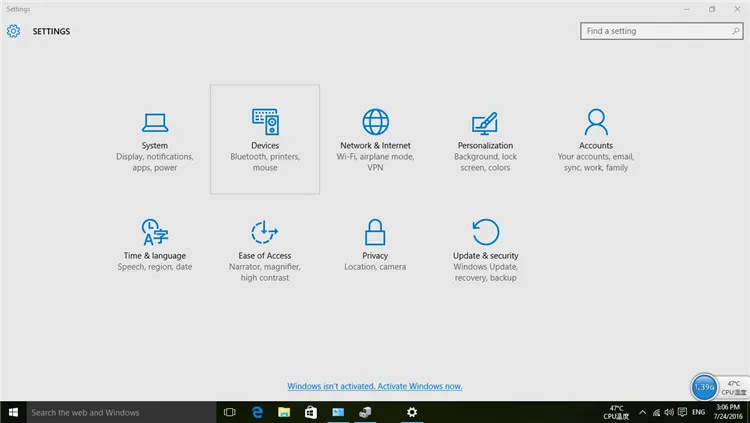Click the ENG input language indicator

(x=698, y=412)
